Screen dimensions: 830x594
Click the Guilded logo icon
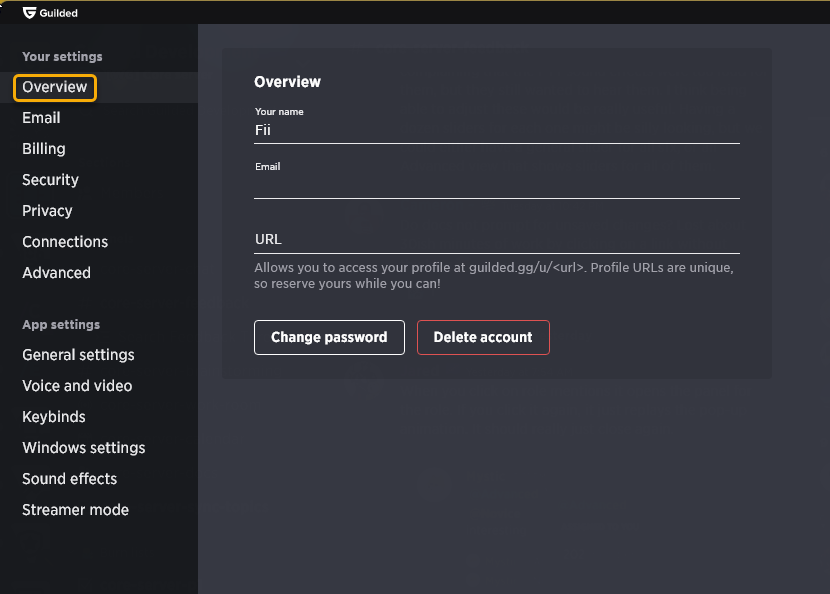[x=30, y=13]
